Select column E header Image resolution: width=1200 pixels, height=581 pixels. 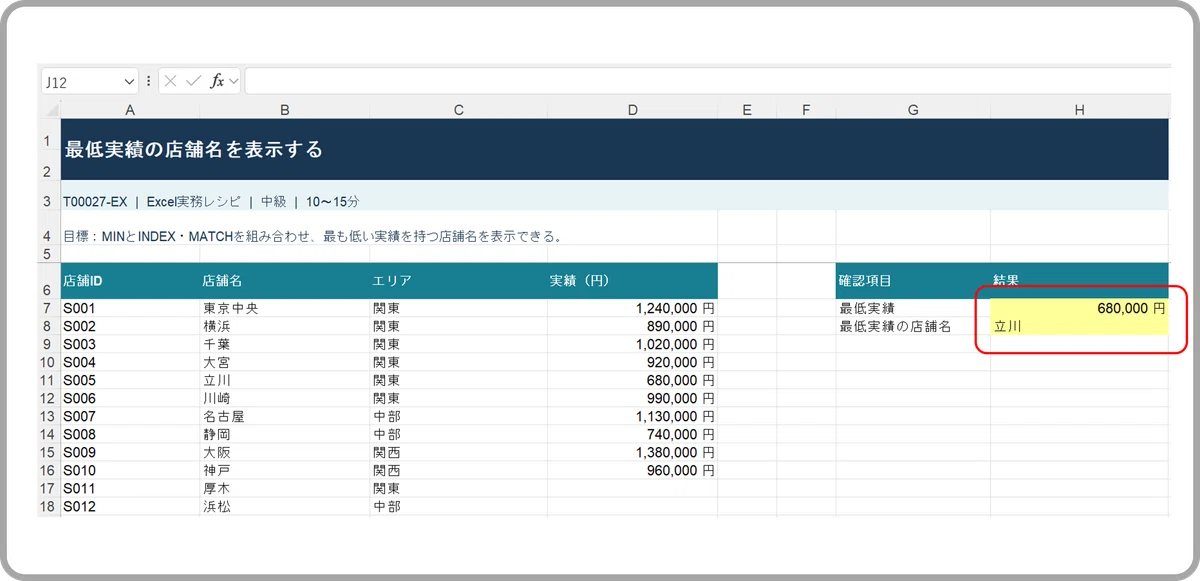pyautogui.click(x=746, y=110)
